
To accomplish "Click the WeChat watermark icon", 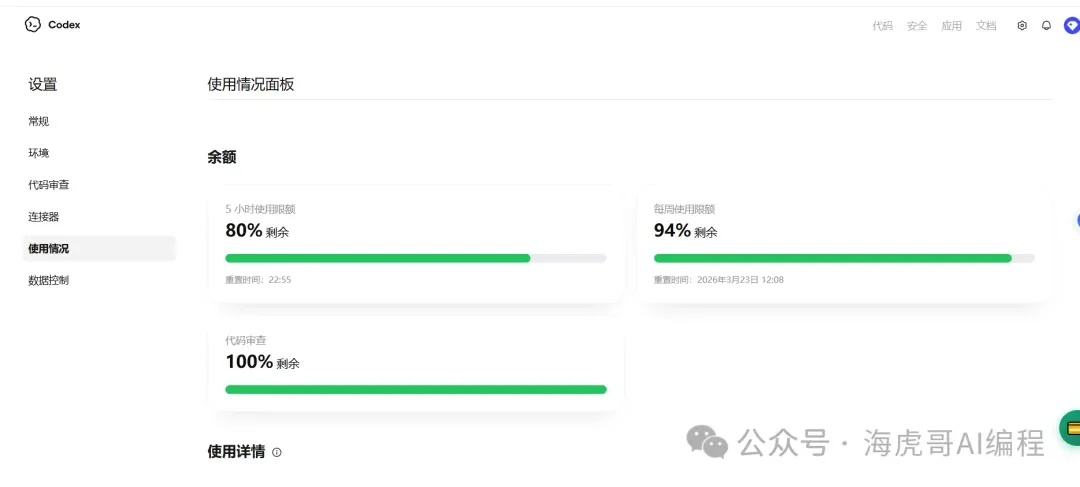I will coord(713,443).
